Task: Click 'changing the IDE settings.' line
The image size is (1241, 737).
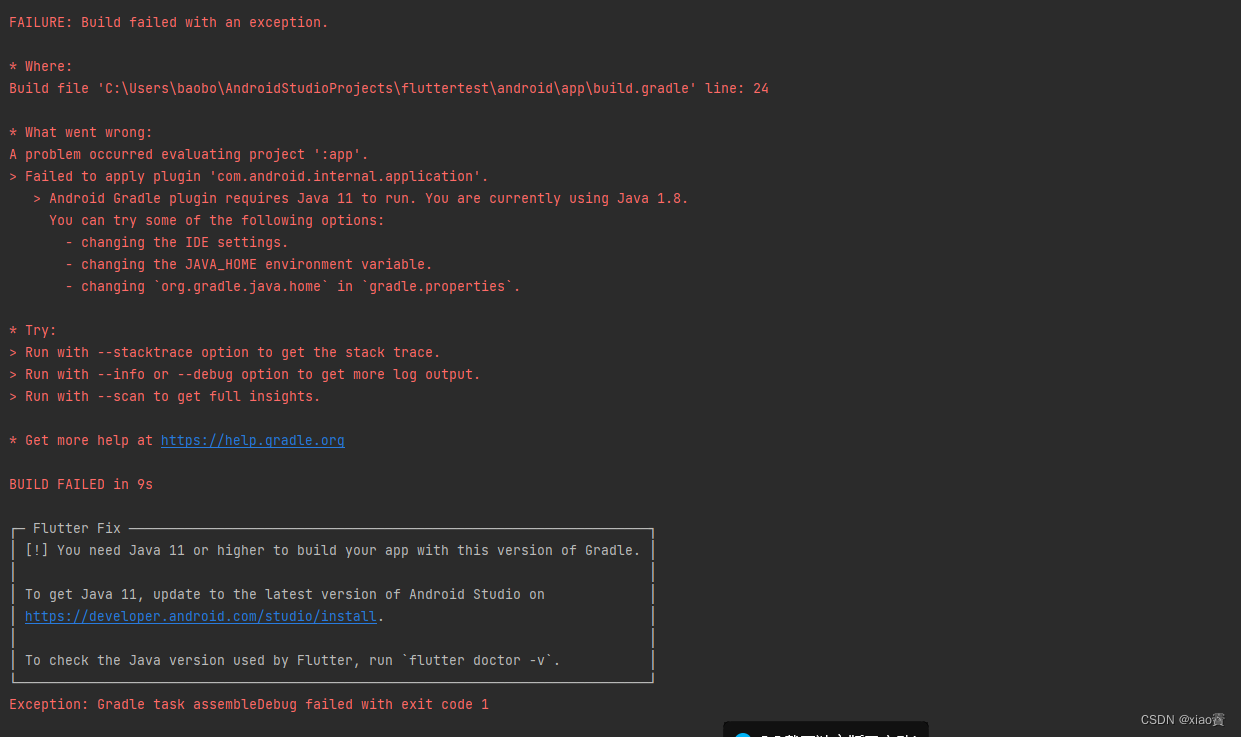Action: click(x=177, y=242)
